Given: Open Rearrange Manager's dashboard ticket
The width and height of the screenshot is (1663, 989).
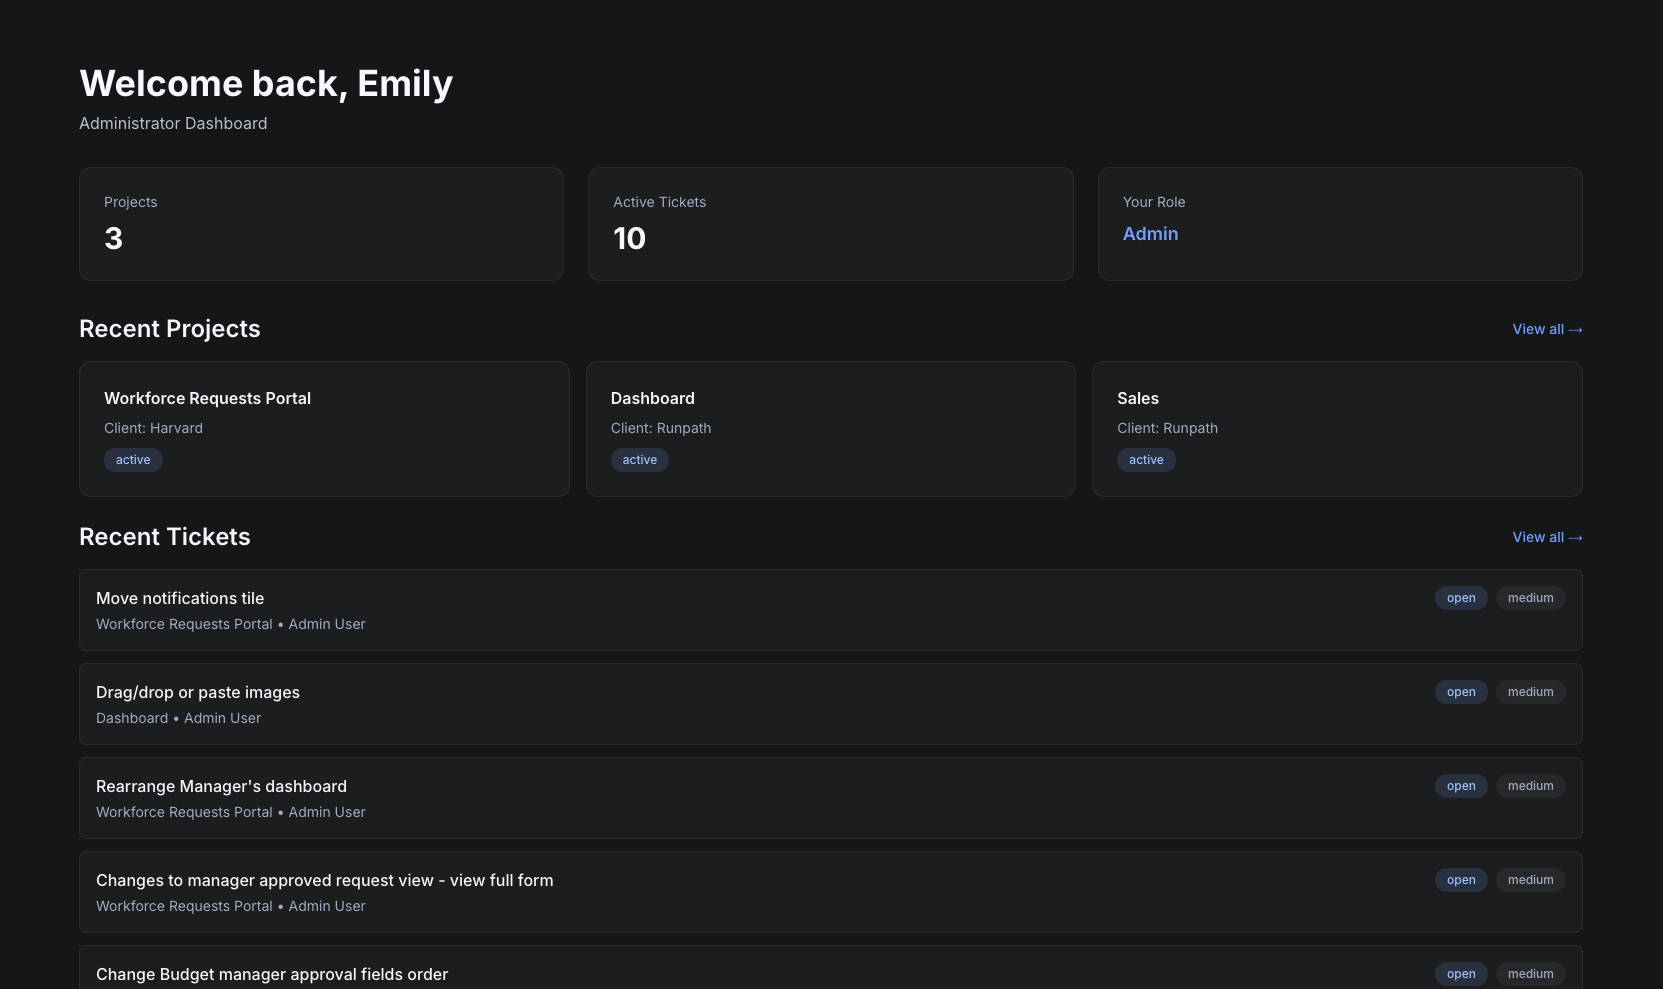Looking at the screenshot, I should [x=831, y=798].
